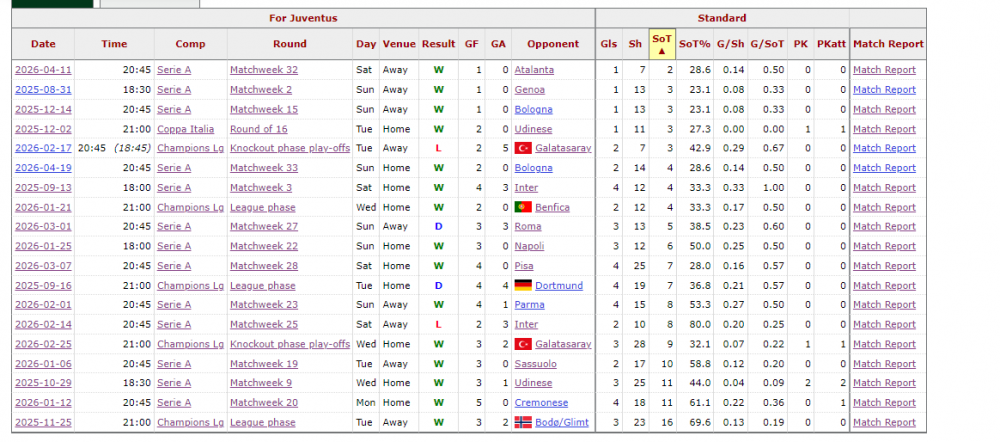Open the Pisa opponent link
The image size is (1000, 442).
click(x=524, y=265)
